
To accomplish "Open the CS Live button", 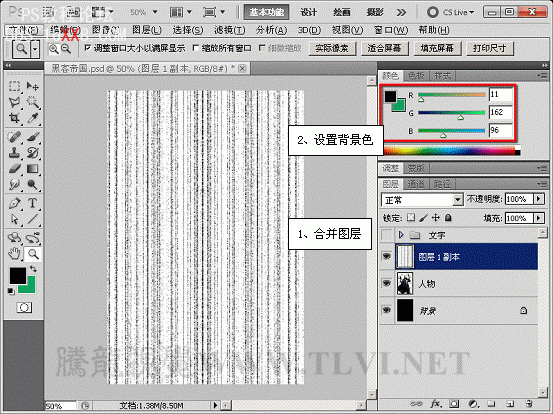I will (450, 12).
